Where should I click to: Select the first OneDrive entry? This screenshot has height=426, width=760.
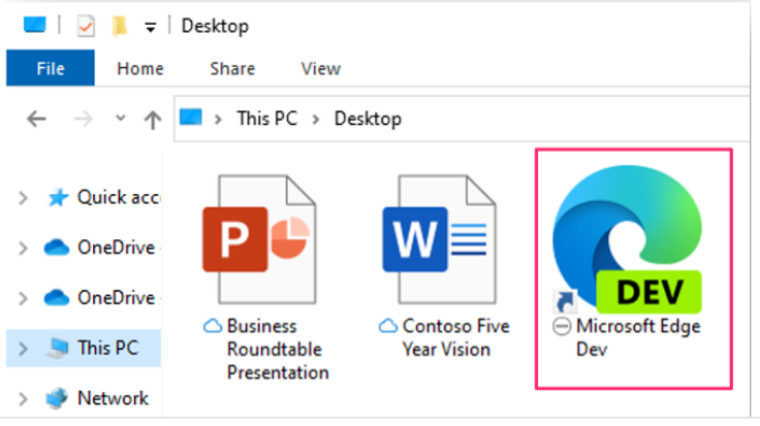pyautogui.click(x=116, y=248)
